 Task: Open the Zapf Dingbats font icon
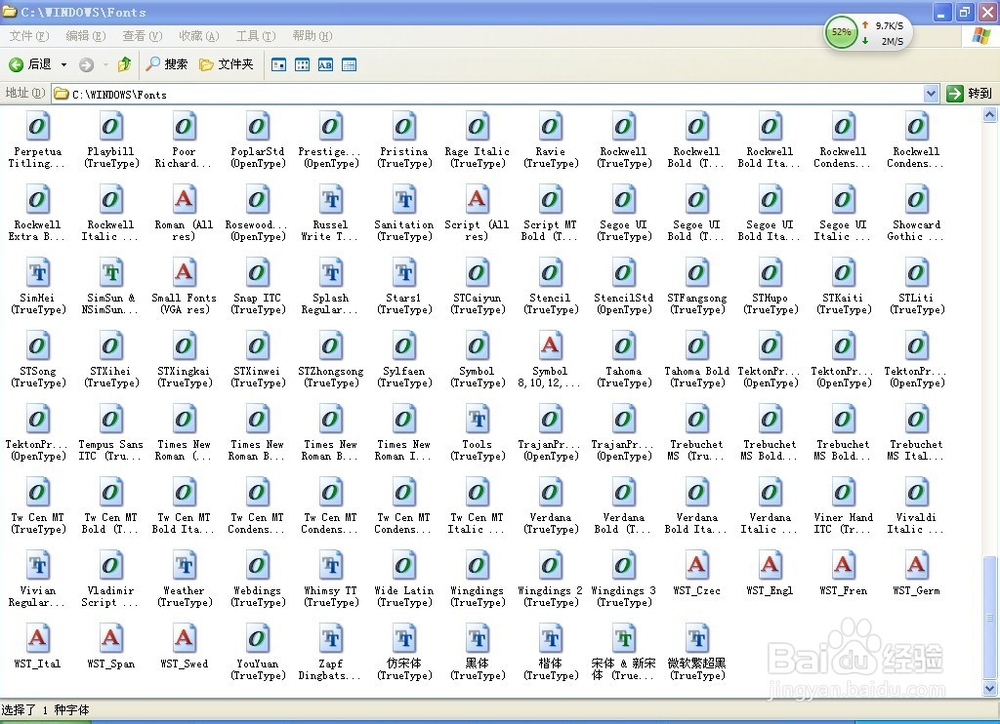click(331, 639)
